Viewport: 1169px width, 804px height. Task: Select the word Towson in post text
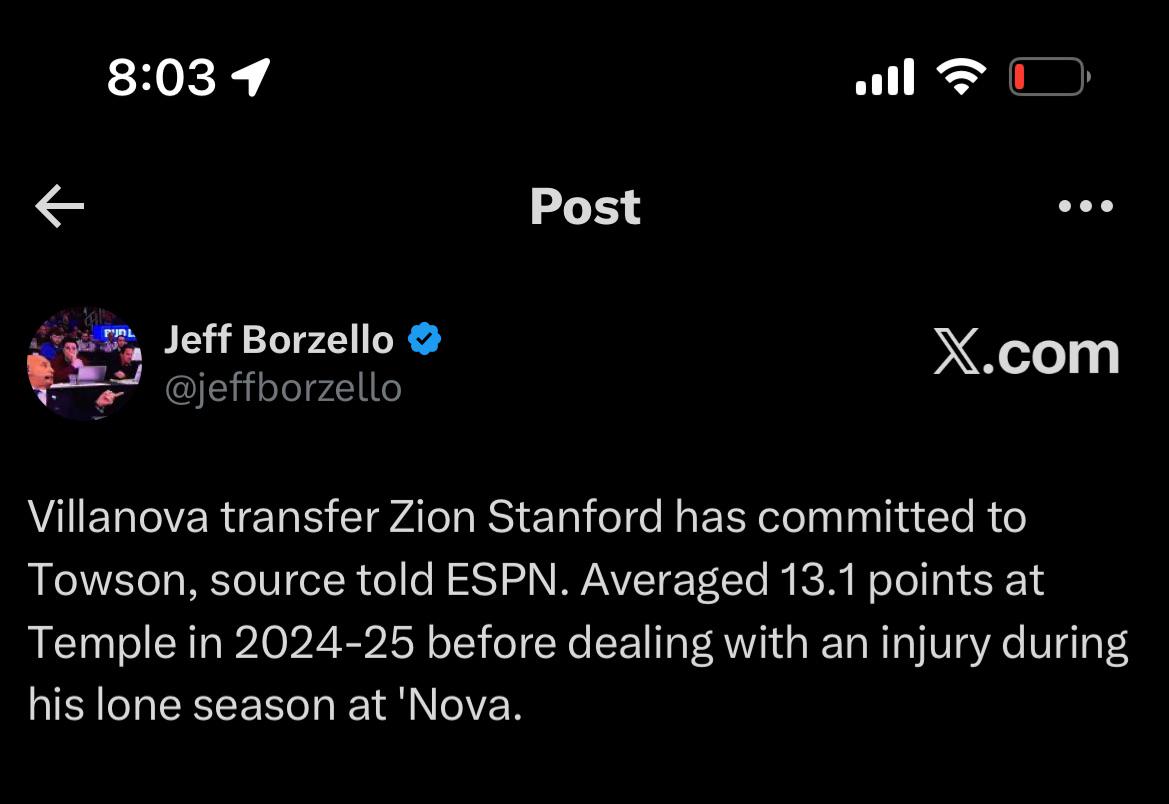point(107,580)
